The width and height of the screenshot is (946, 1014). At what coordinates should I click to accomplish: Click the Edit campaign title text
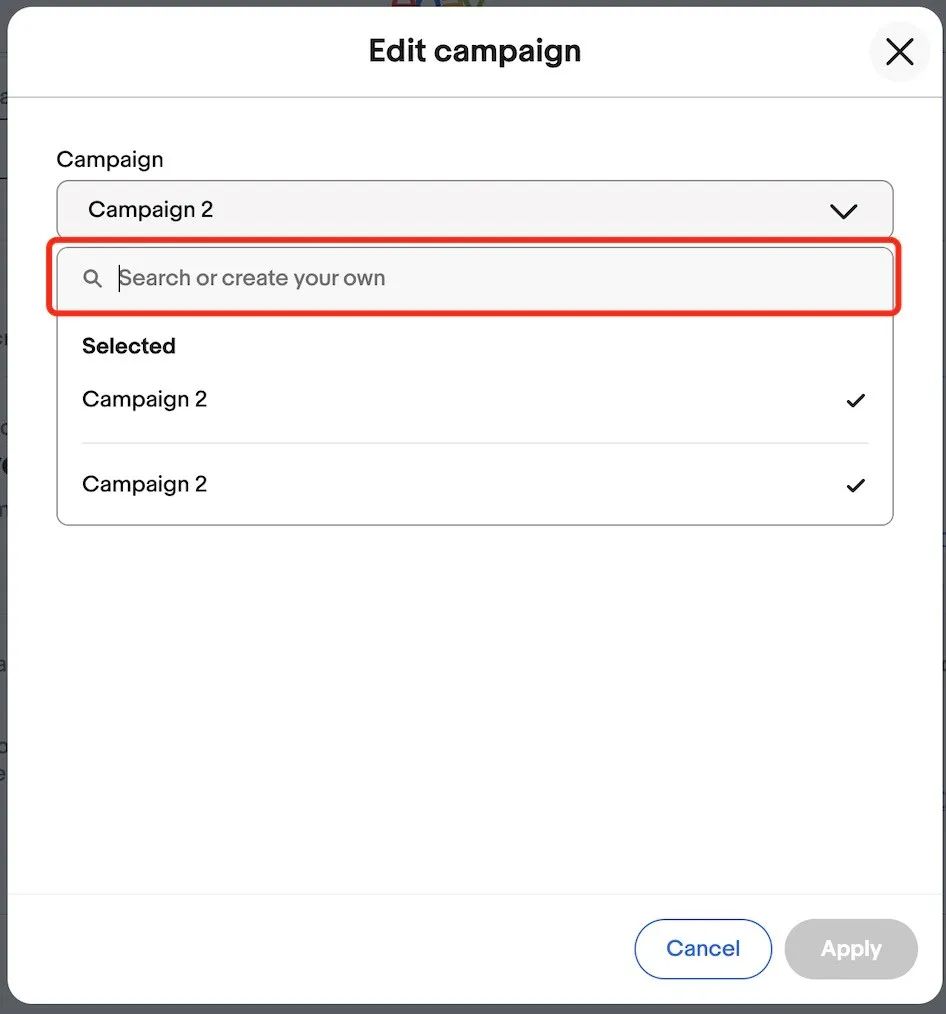tap(475, 51)
